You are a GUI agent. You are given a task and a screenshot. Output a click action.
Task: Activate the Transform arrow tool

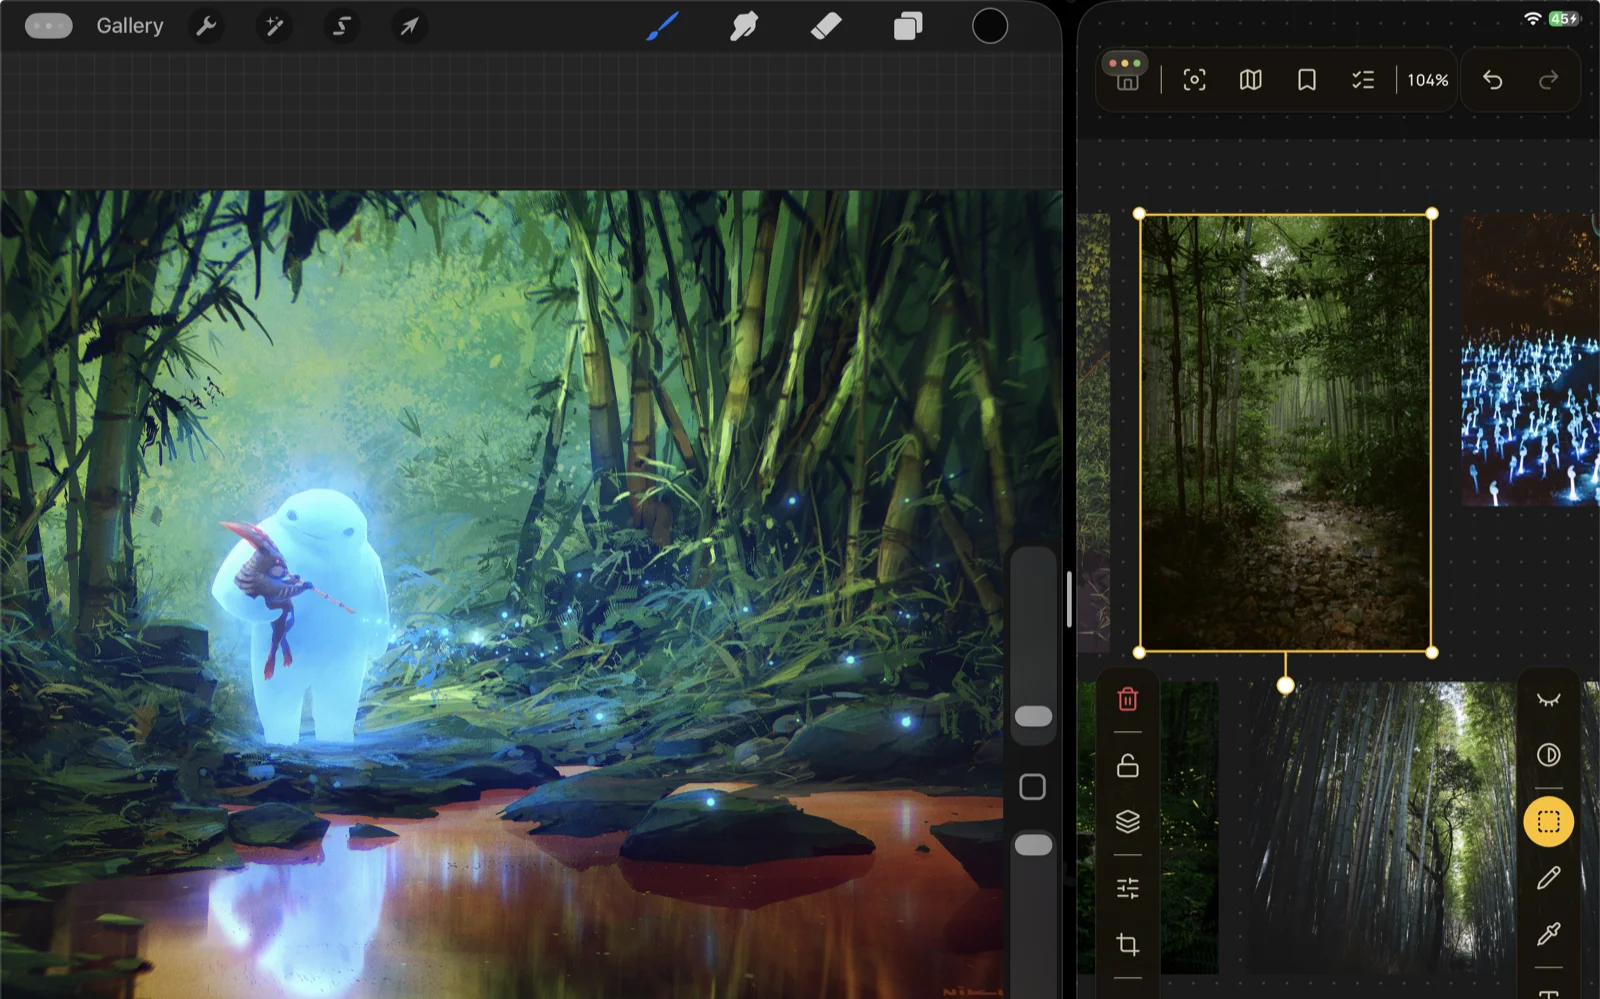(x=409, y=26)
